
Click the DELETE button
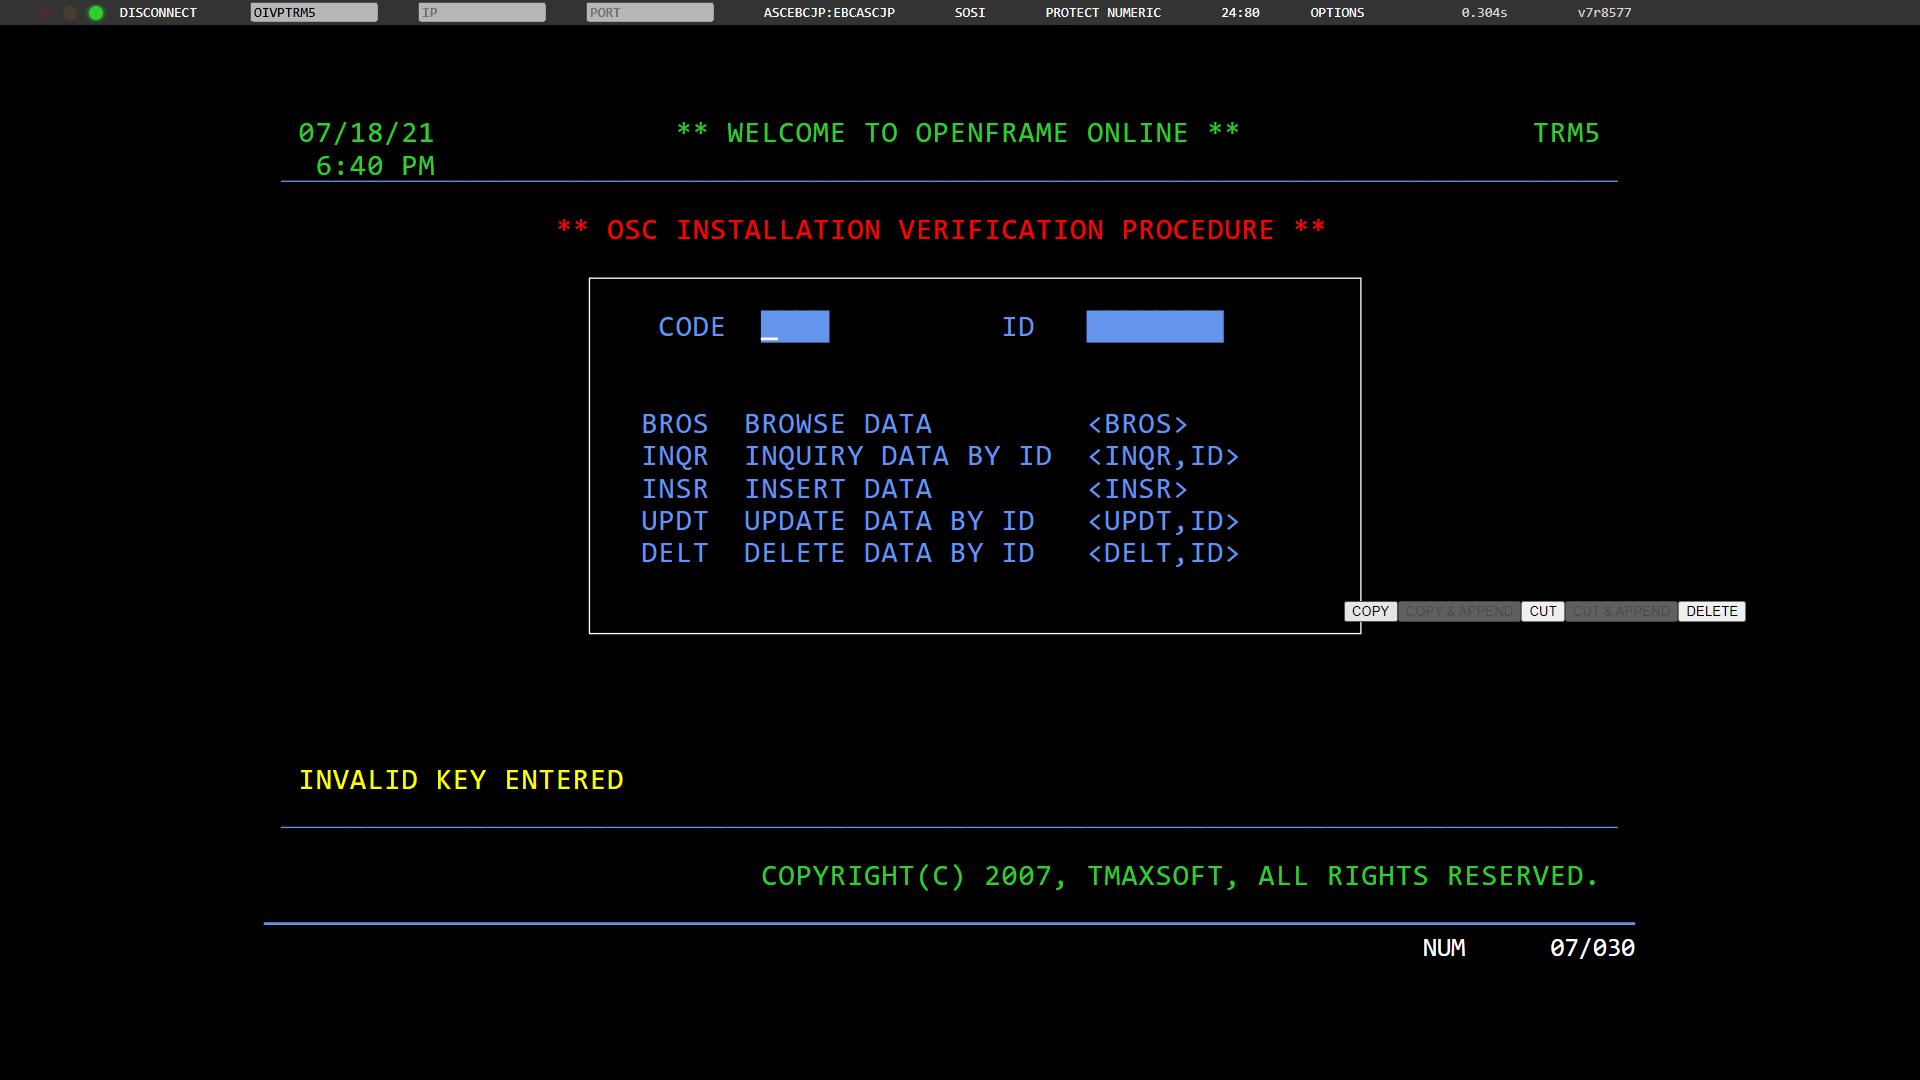(x=1711, y=611)
